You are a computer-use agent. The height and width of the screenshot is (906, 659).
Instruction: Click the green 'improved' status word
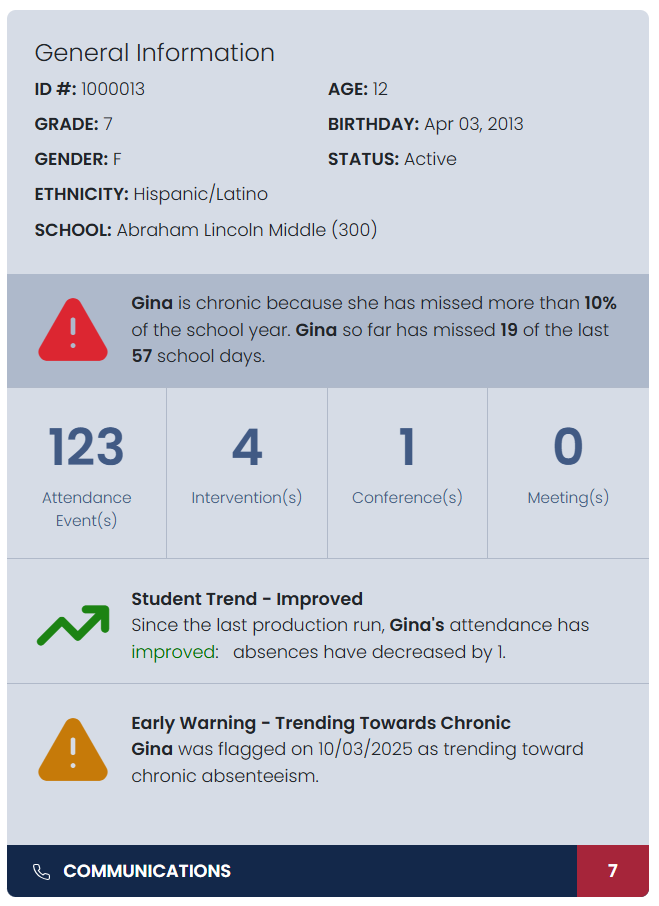(174, 652)
